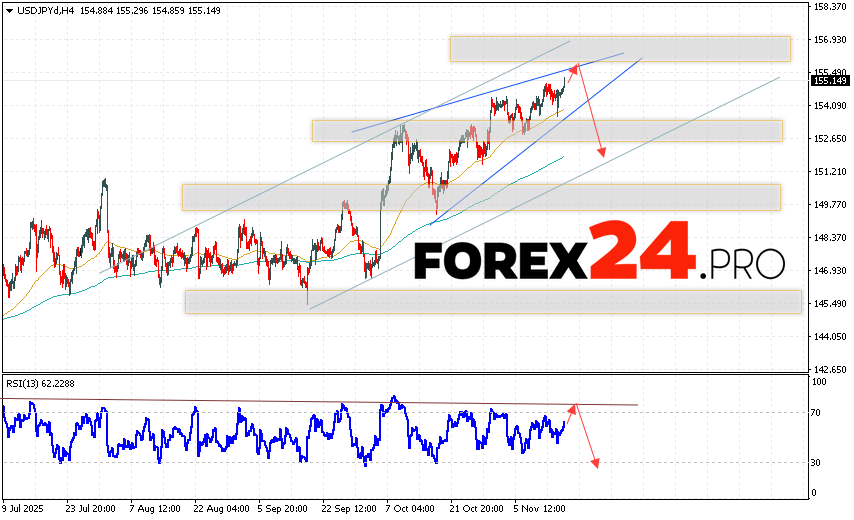Click the red arrowhead at the projected price peak
The image size is (854, 520).
click(x=574, y=67)
